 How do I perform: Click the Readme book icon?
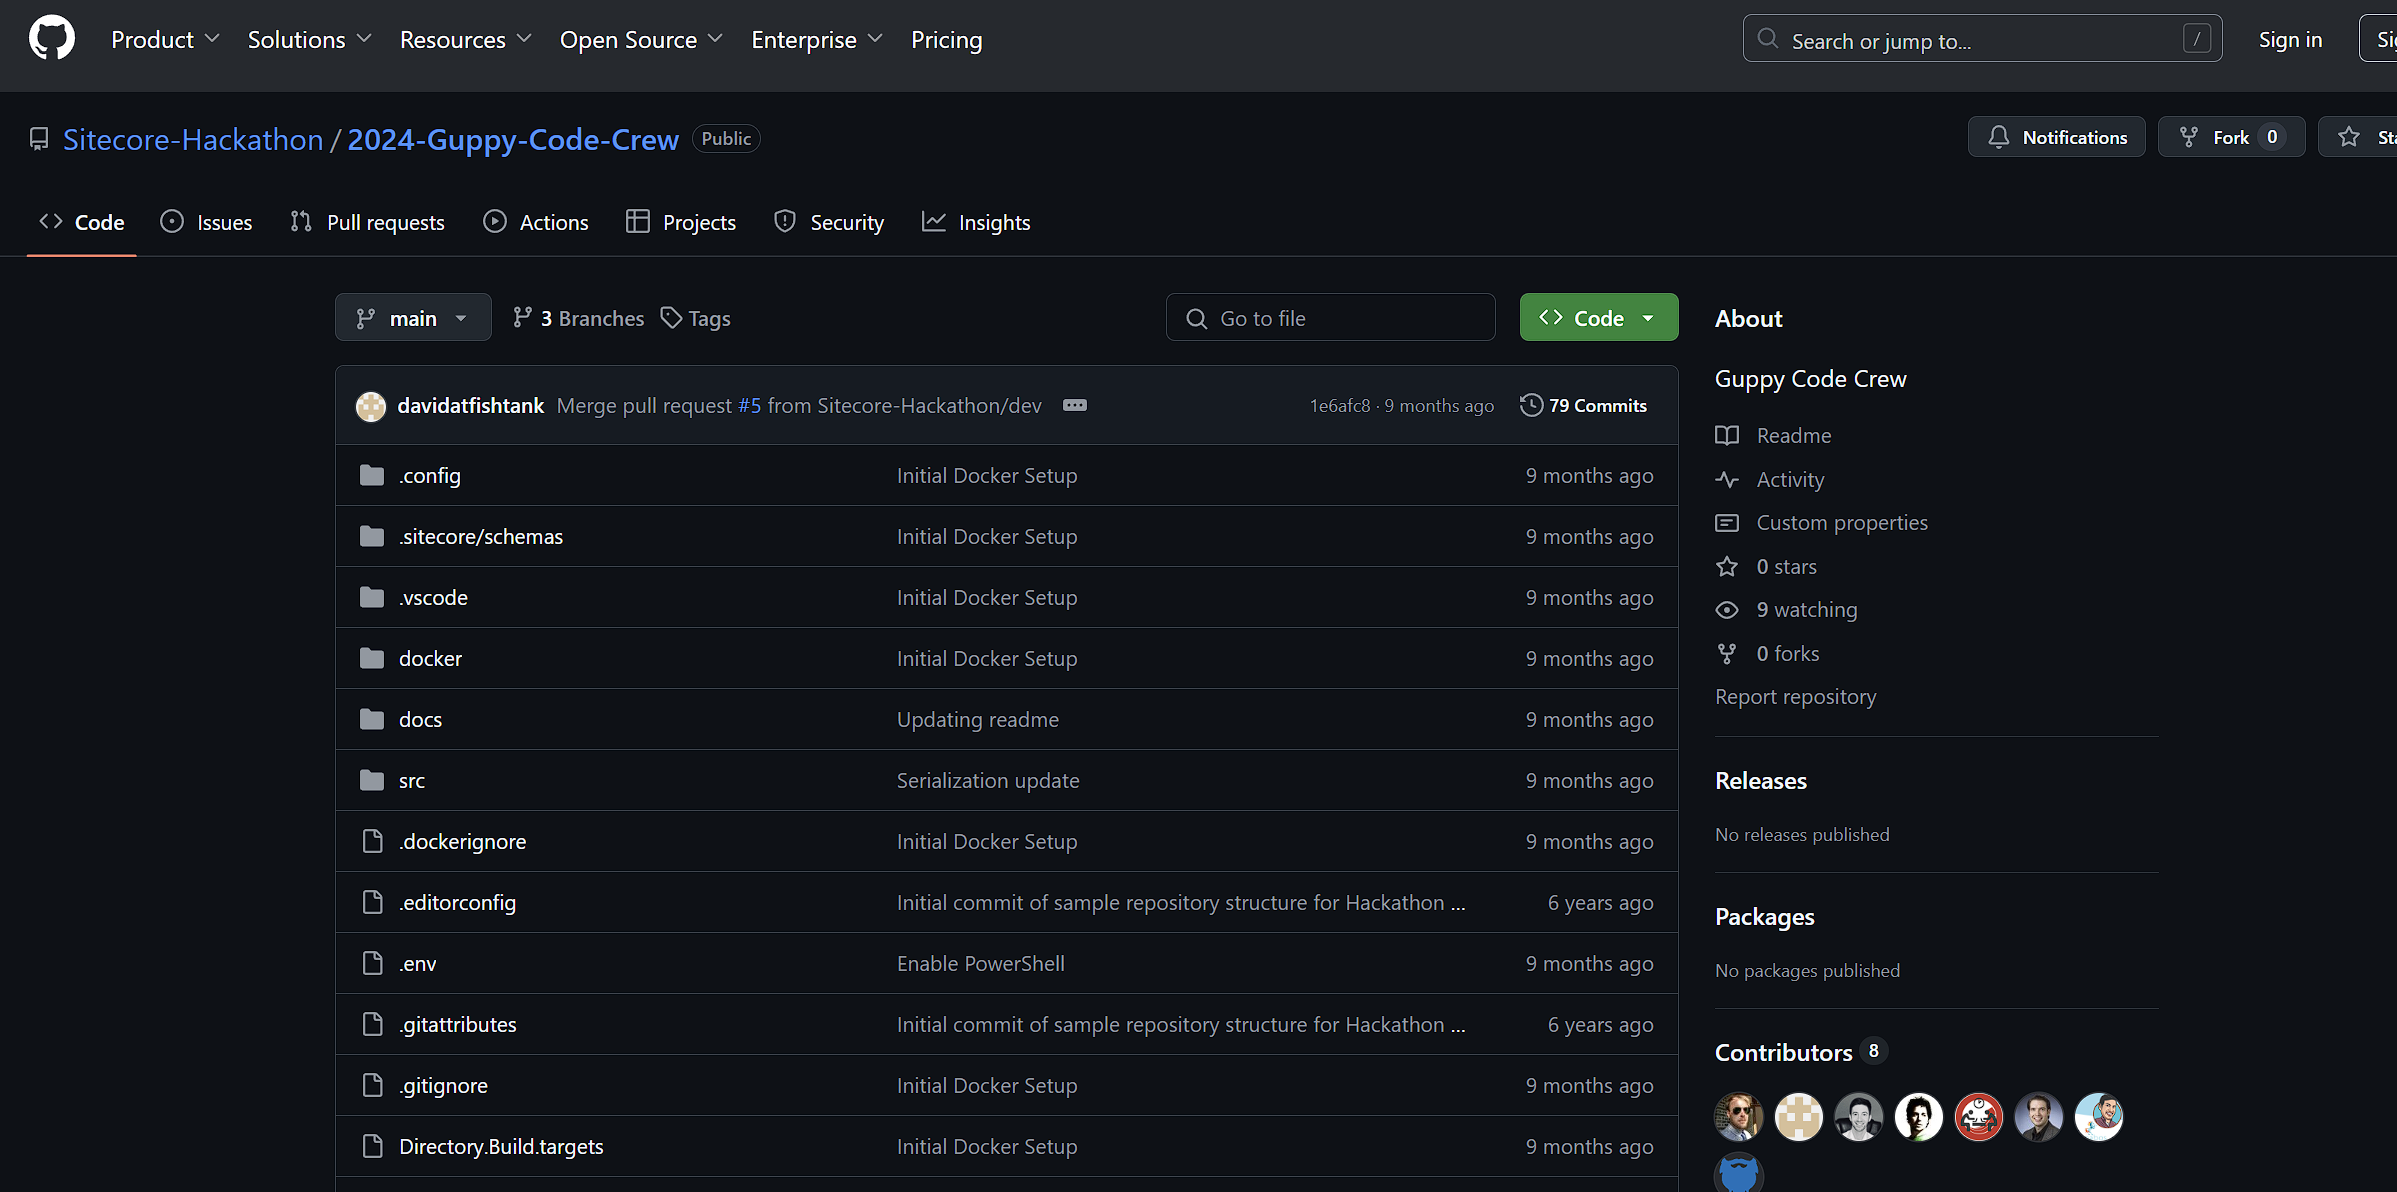pos(1727,435)
